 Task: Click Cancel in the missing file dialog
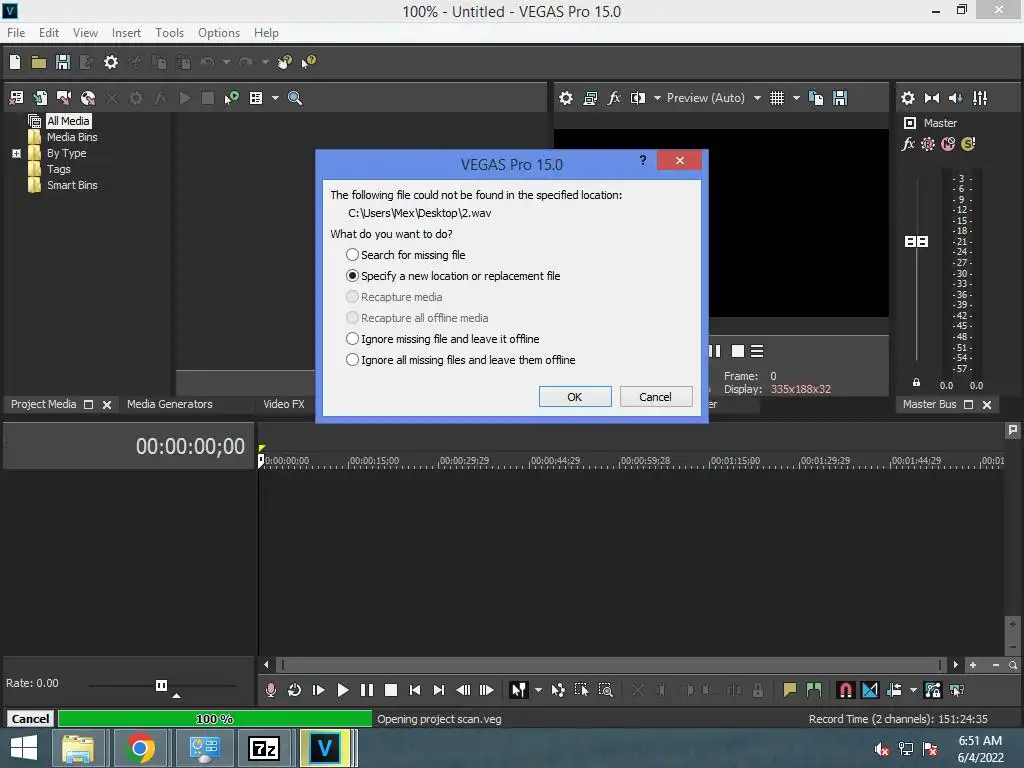point(655,397)
